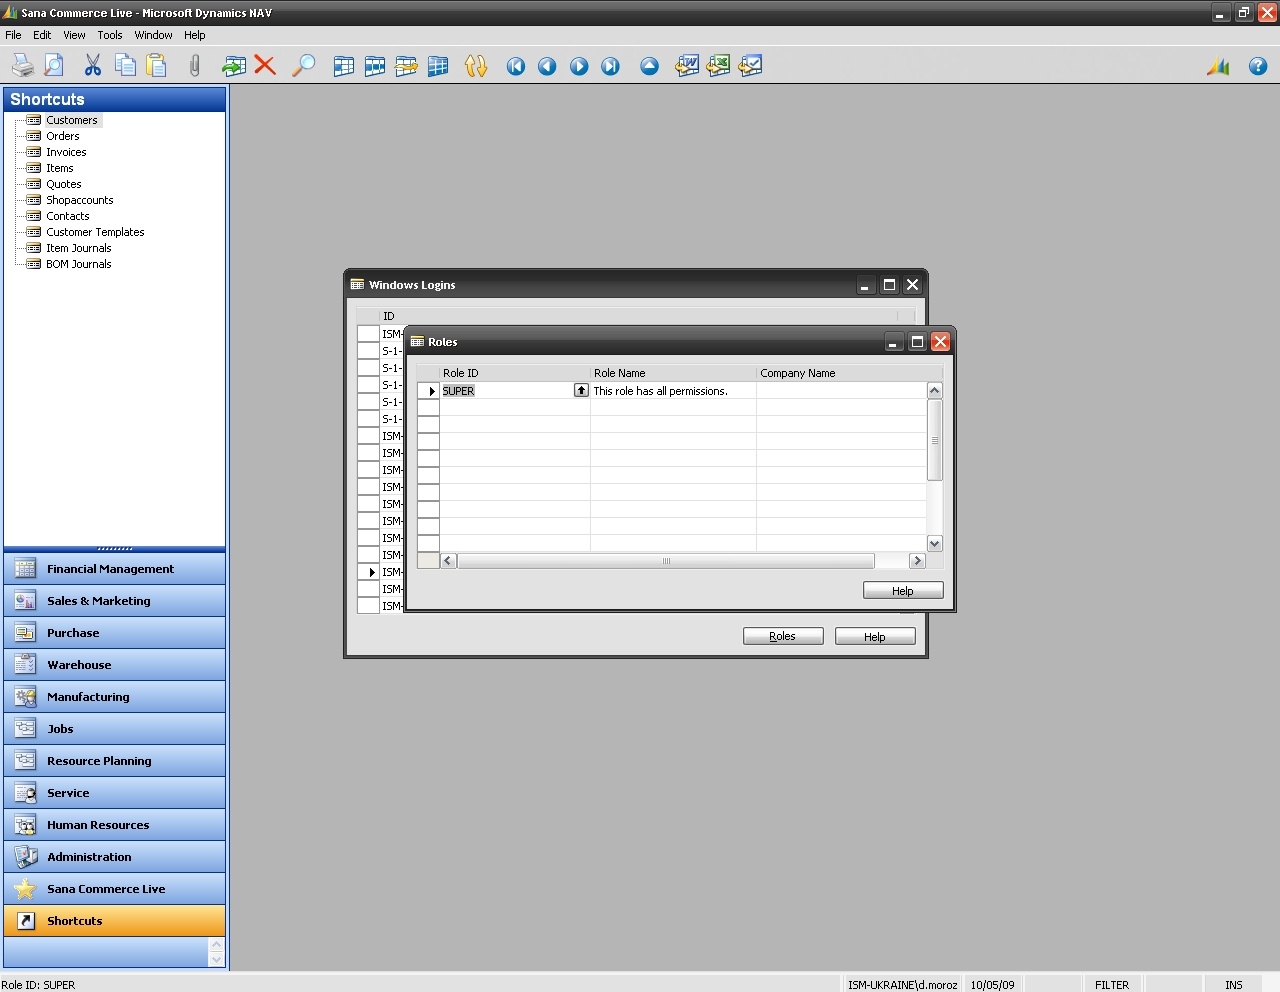Go to Last record using toolbar

[x=610, y=66]
